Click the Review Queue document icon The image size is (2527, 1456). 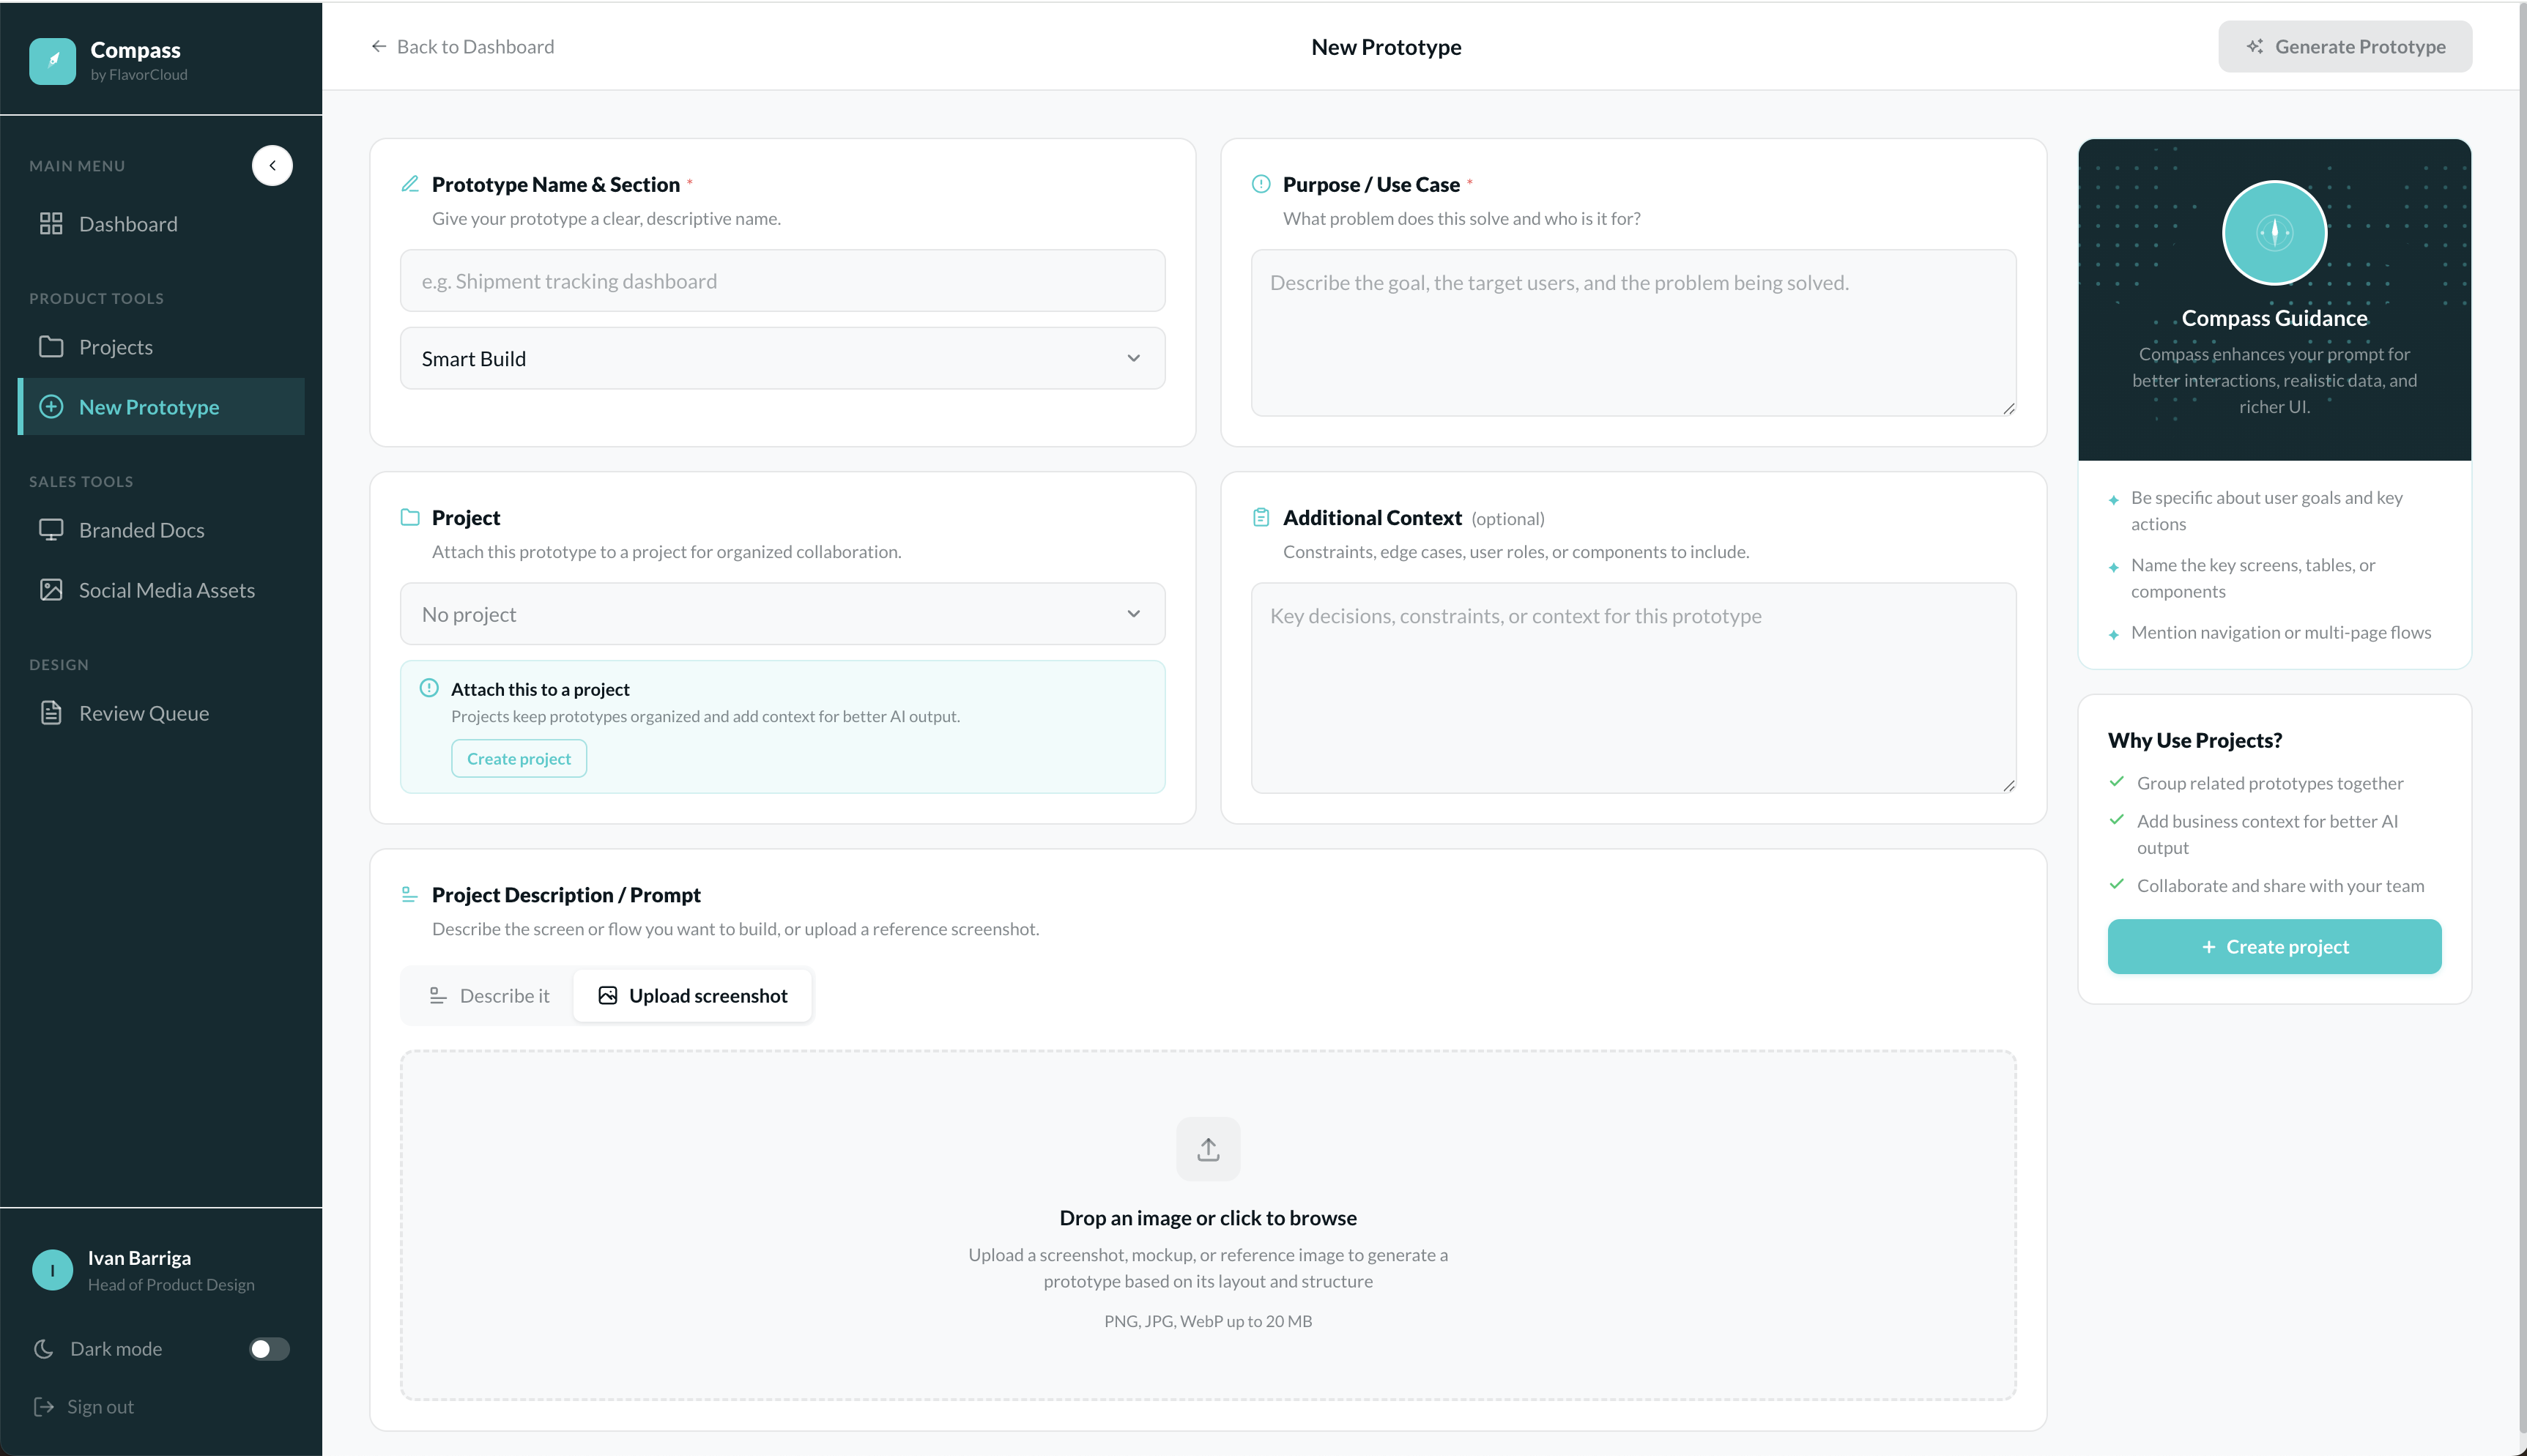[x=51, y=713]
